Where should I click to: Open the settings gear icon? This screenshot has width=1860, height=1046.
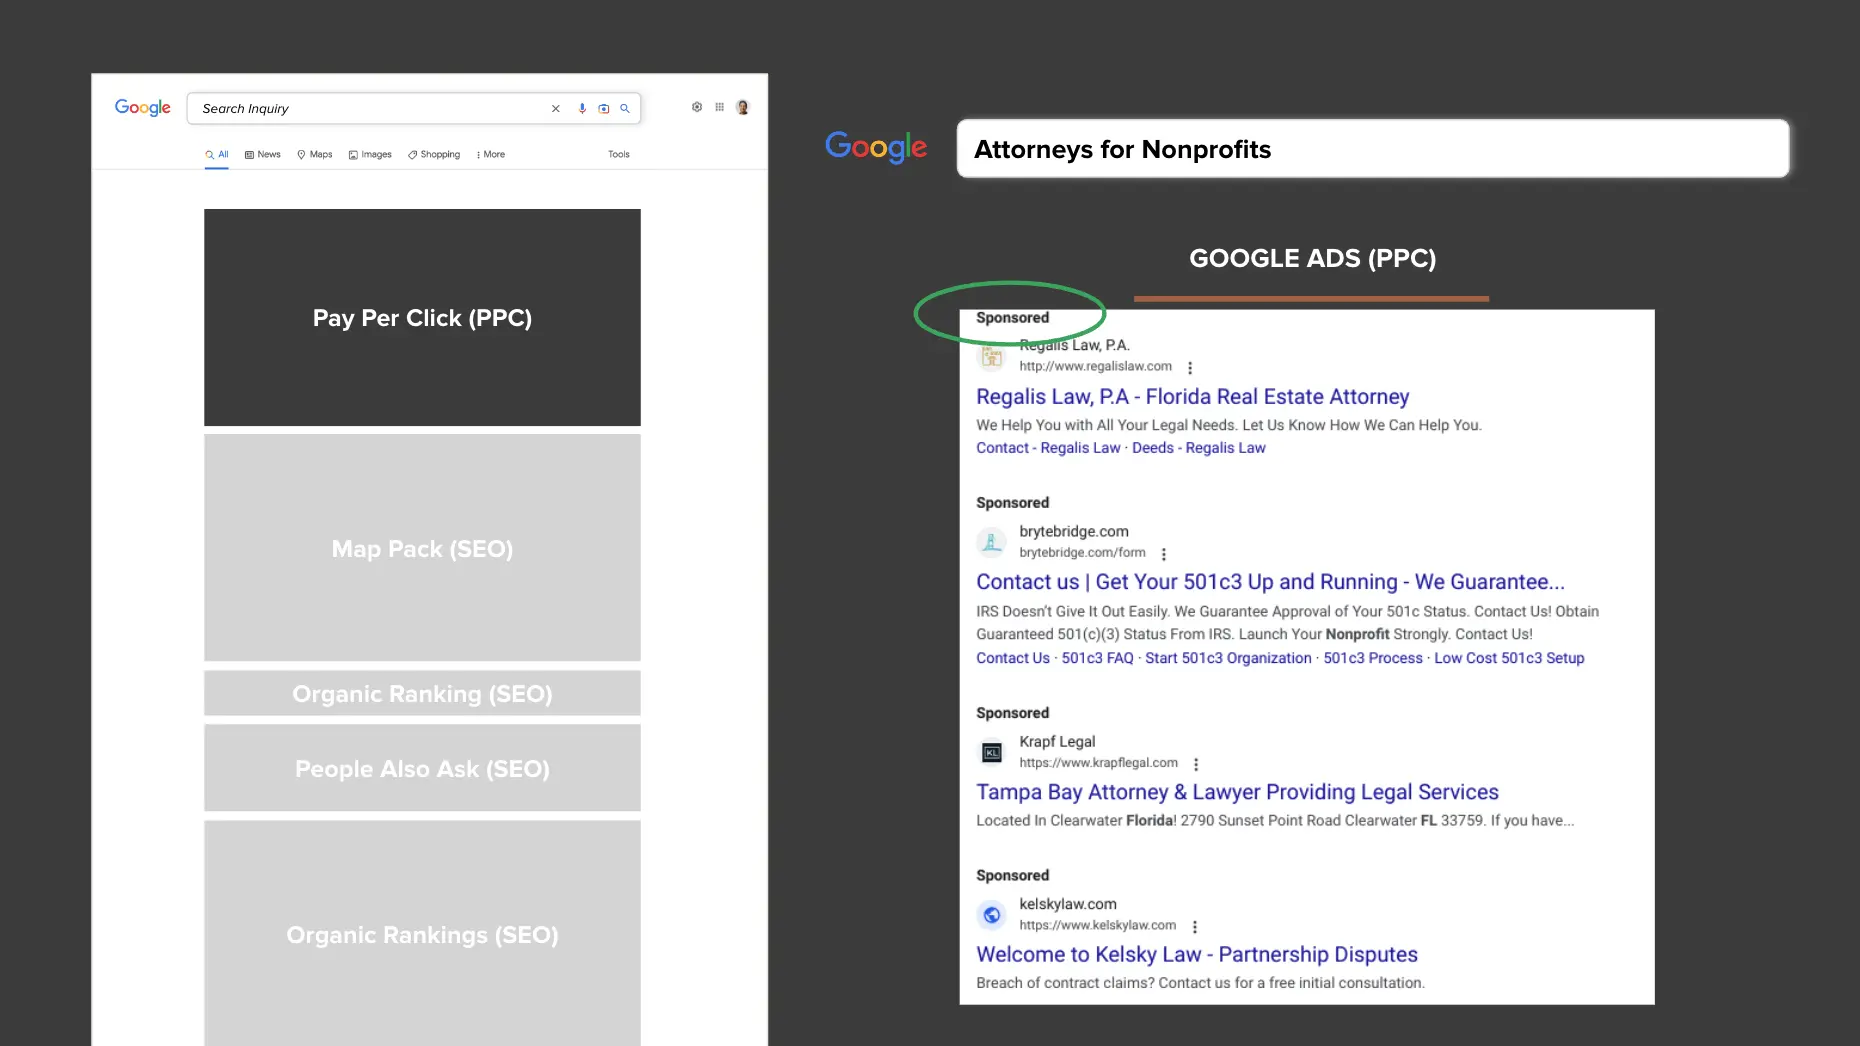pos(697,107)
